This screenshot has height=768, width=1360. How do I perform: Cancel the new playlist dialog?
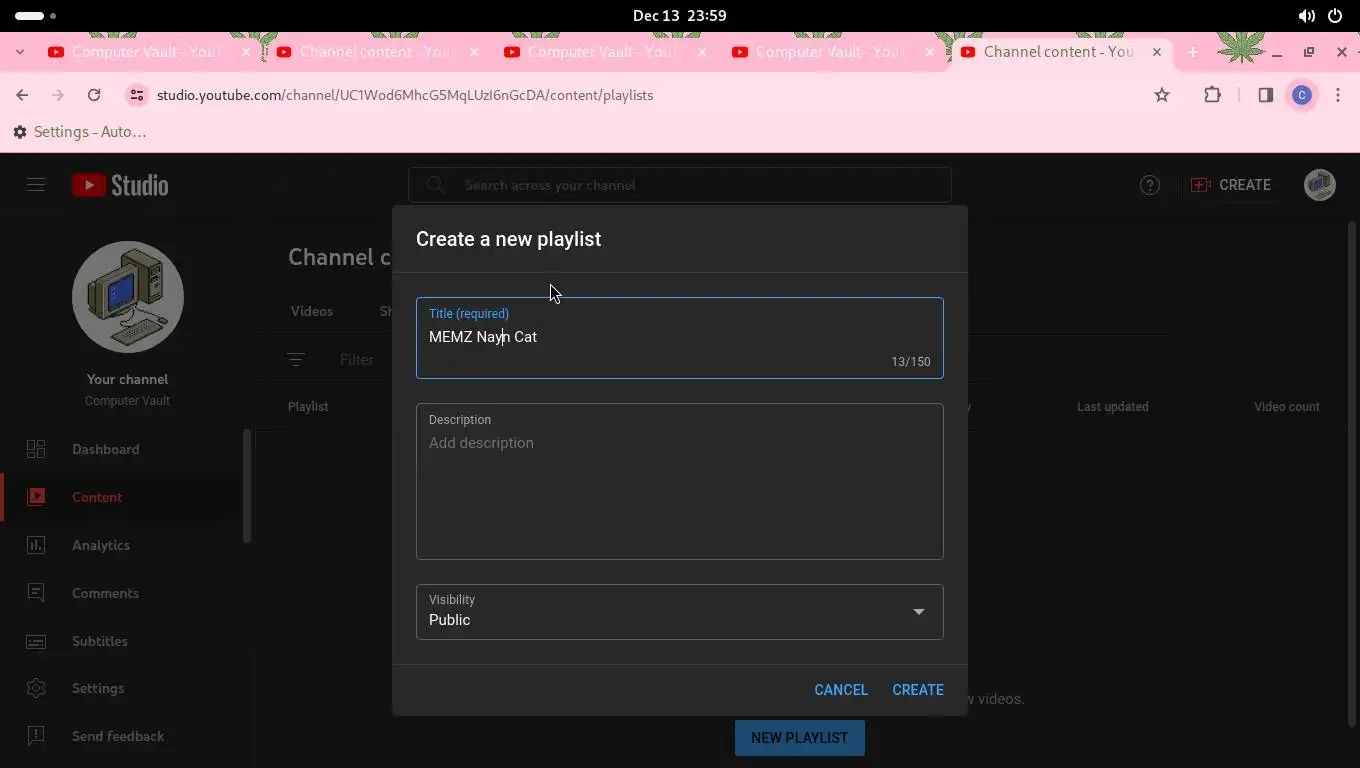pyautogui.click(x=841, y=690)
